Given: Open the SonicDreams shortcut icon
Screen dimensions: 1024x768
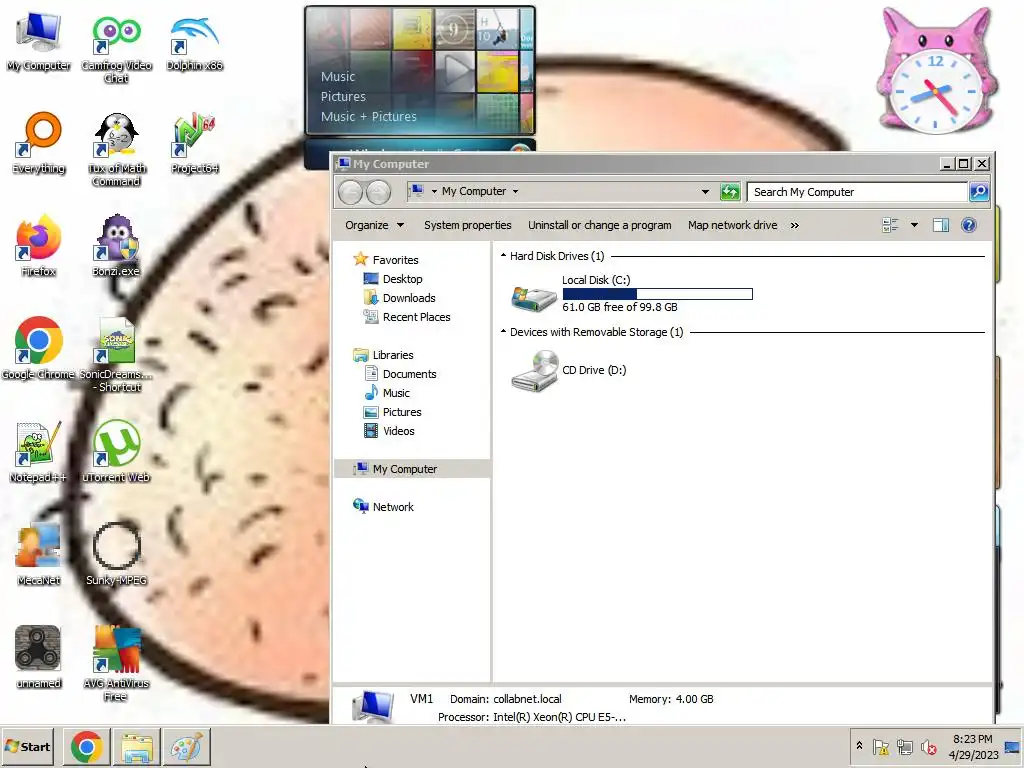Looking at the screenshot, I should pos(116,355).
